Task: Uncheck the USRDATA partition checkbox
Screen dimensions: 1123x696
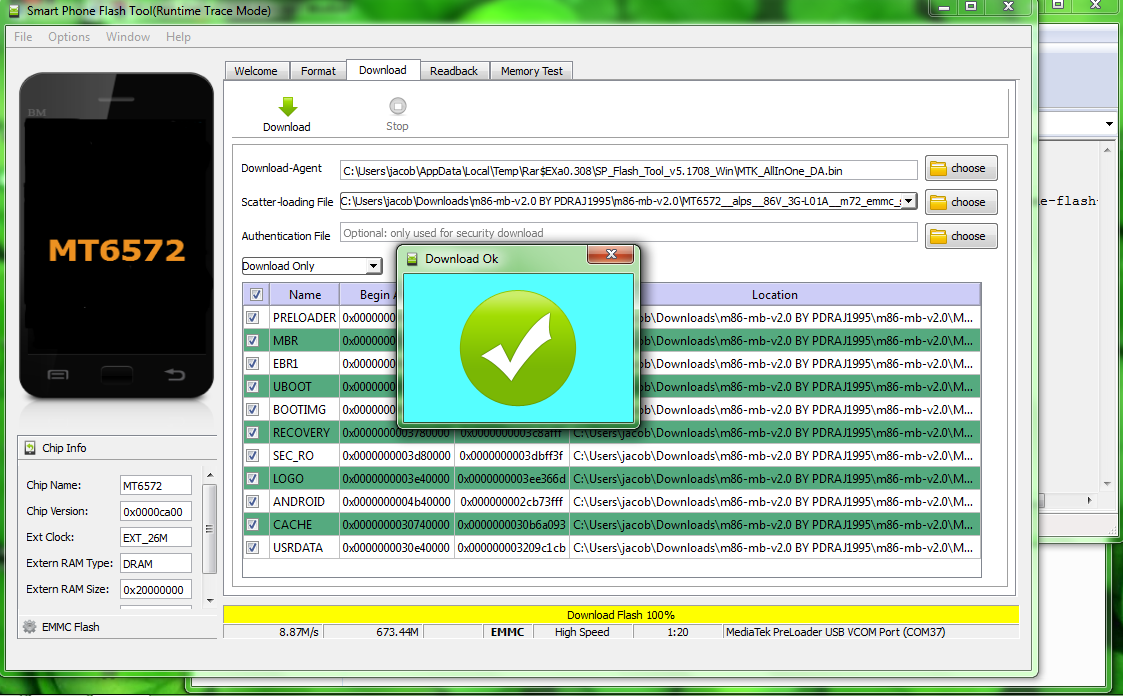Action: click(253, 547)
